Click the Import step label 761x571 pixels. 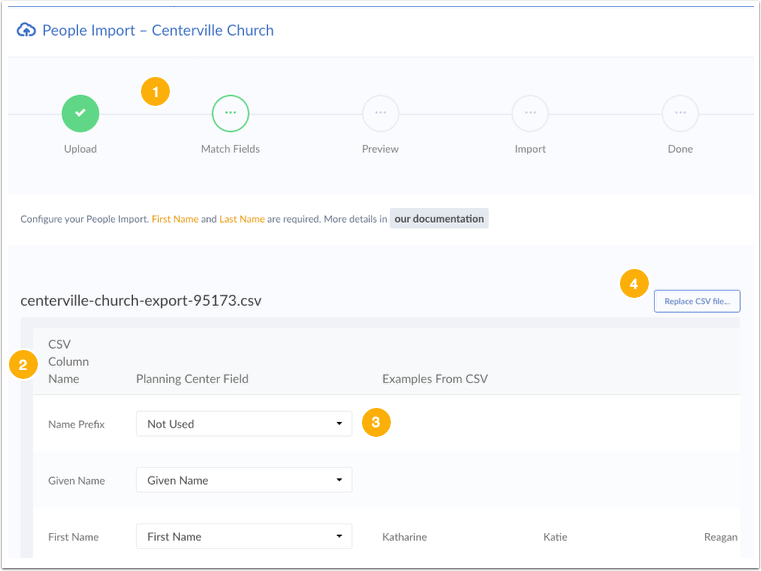click(530, 149)
